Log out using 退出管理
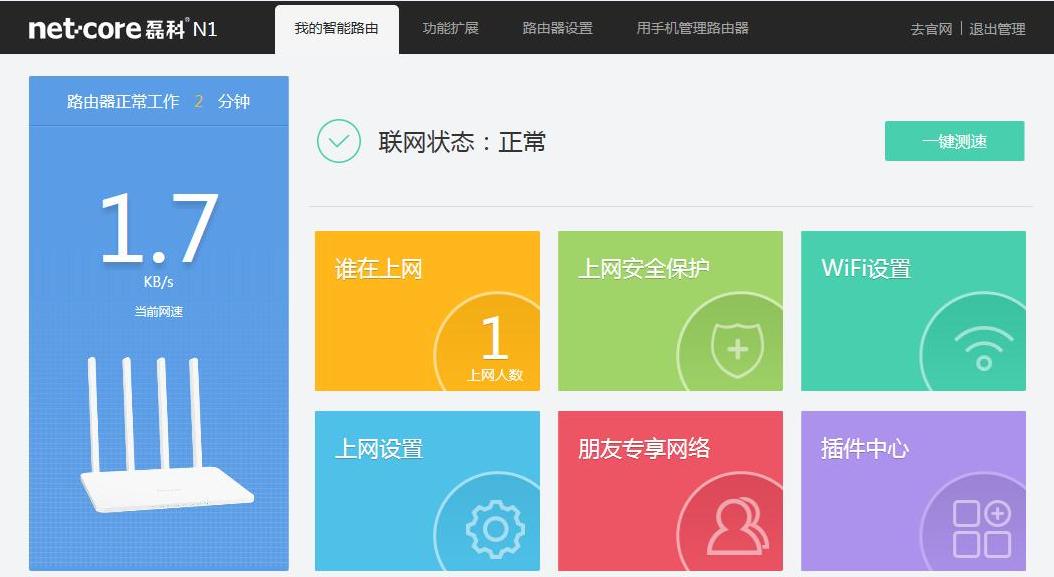 point(998,30)
